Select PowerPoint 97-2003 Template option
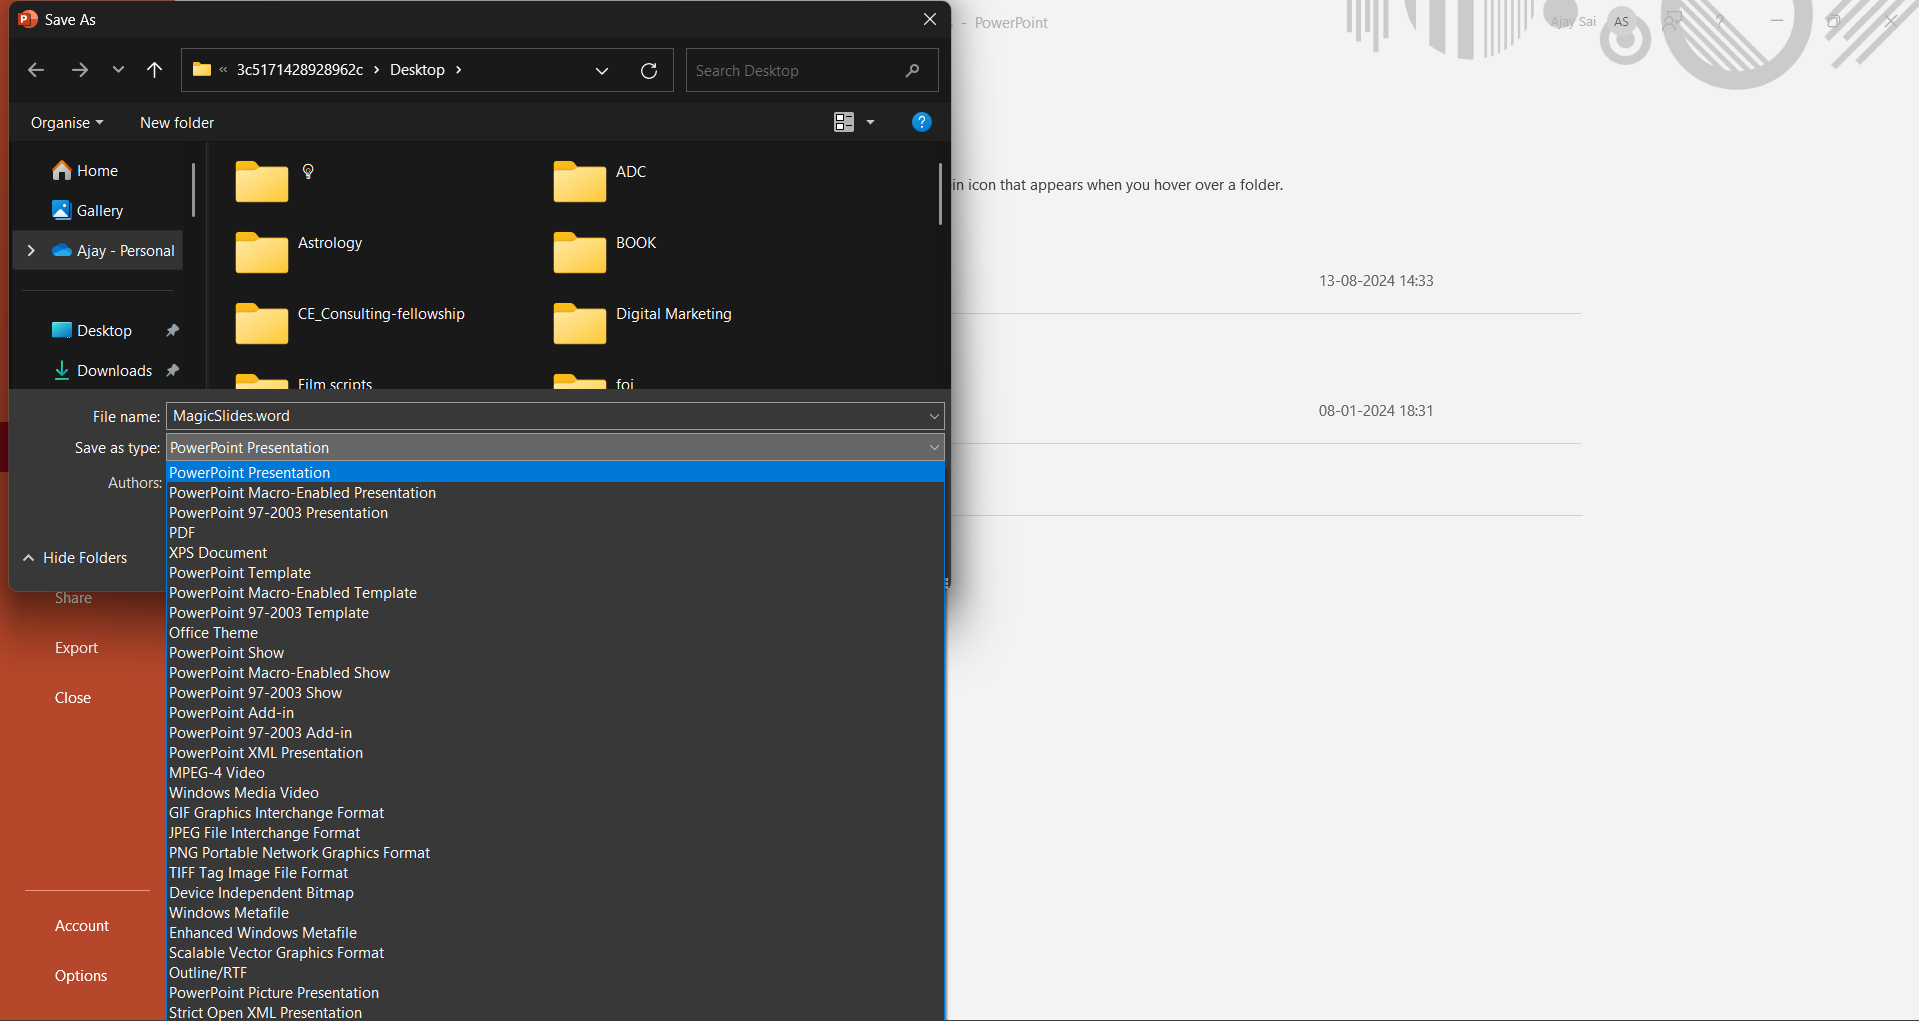The height and width of the screenshot is (1021, 1919). click(x=555, y=613)
